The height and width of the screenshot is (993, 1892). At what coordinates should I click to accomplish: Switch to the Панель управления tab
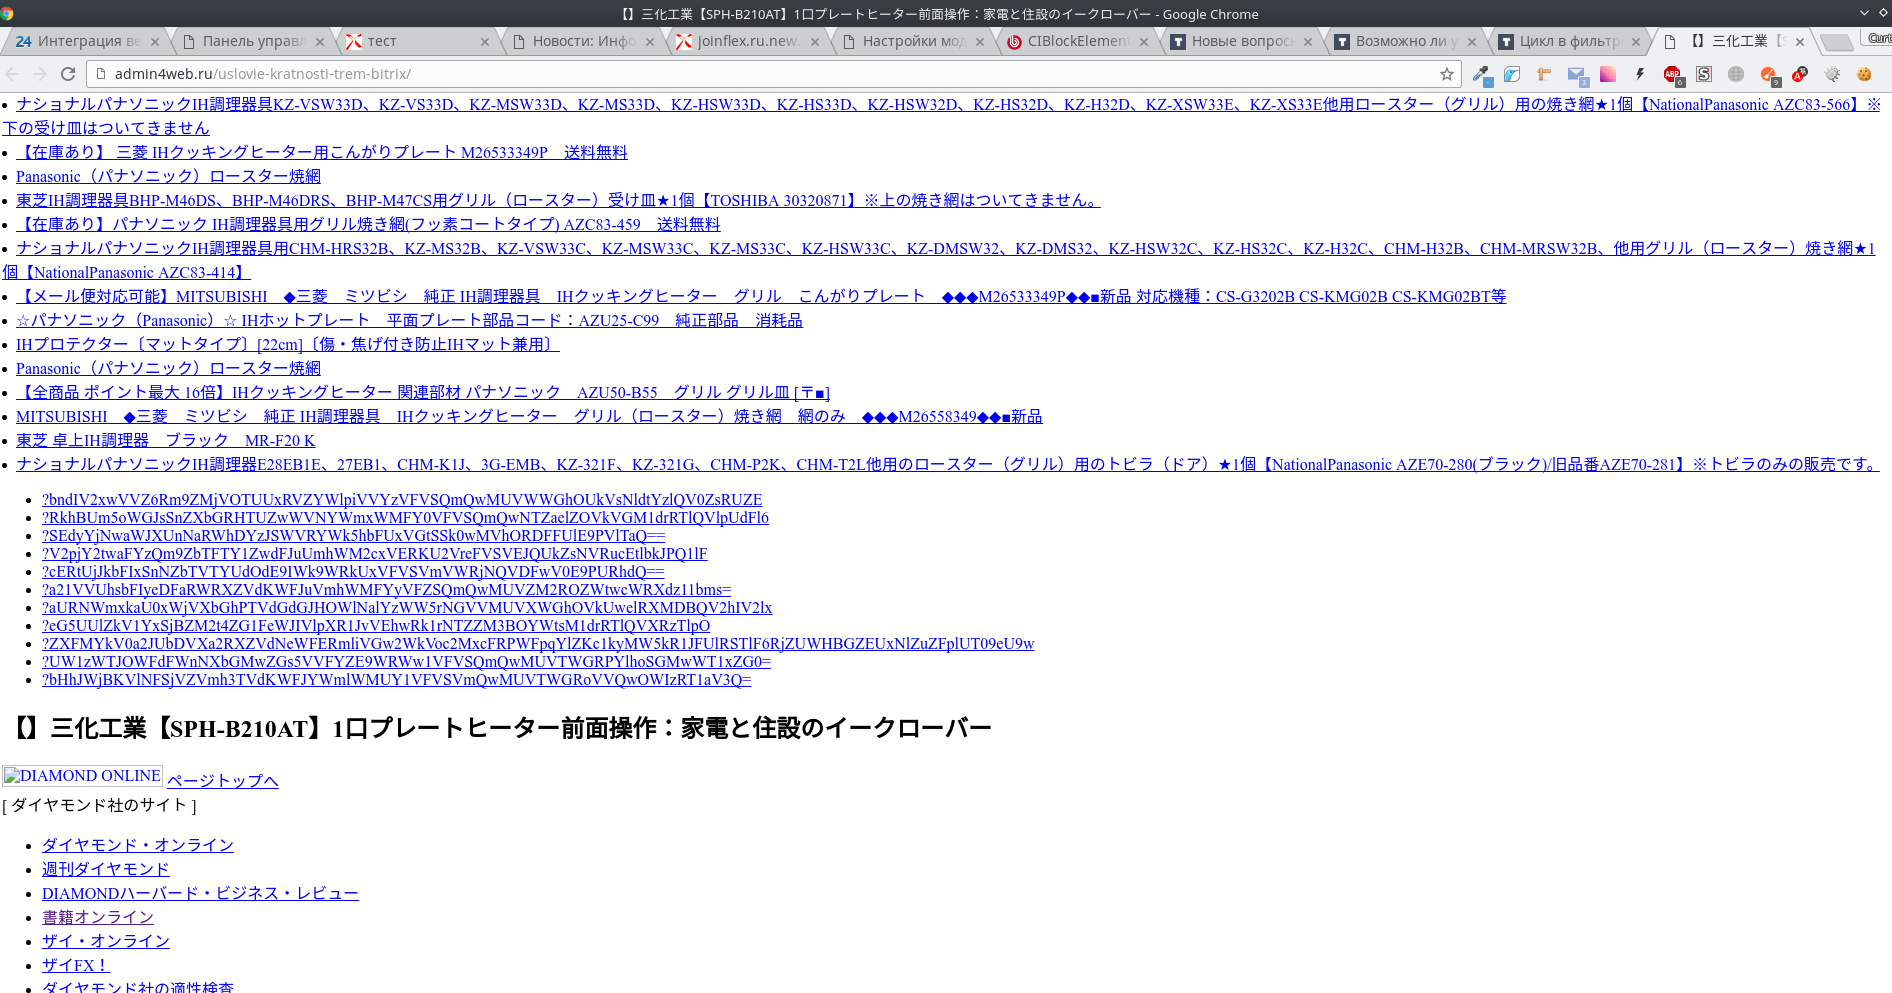tap(253, 41)
